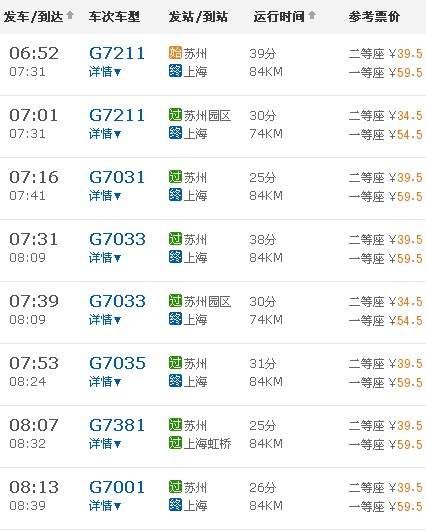Open train G7035 link
The image size is (426, 530).
tap(117, 363)
